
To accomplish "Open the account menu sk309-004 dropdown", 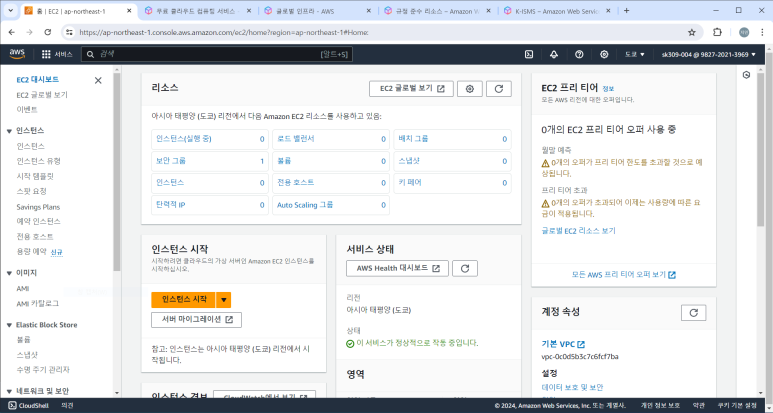I will [708, 54].
